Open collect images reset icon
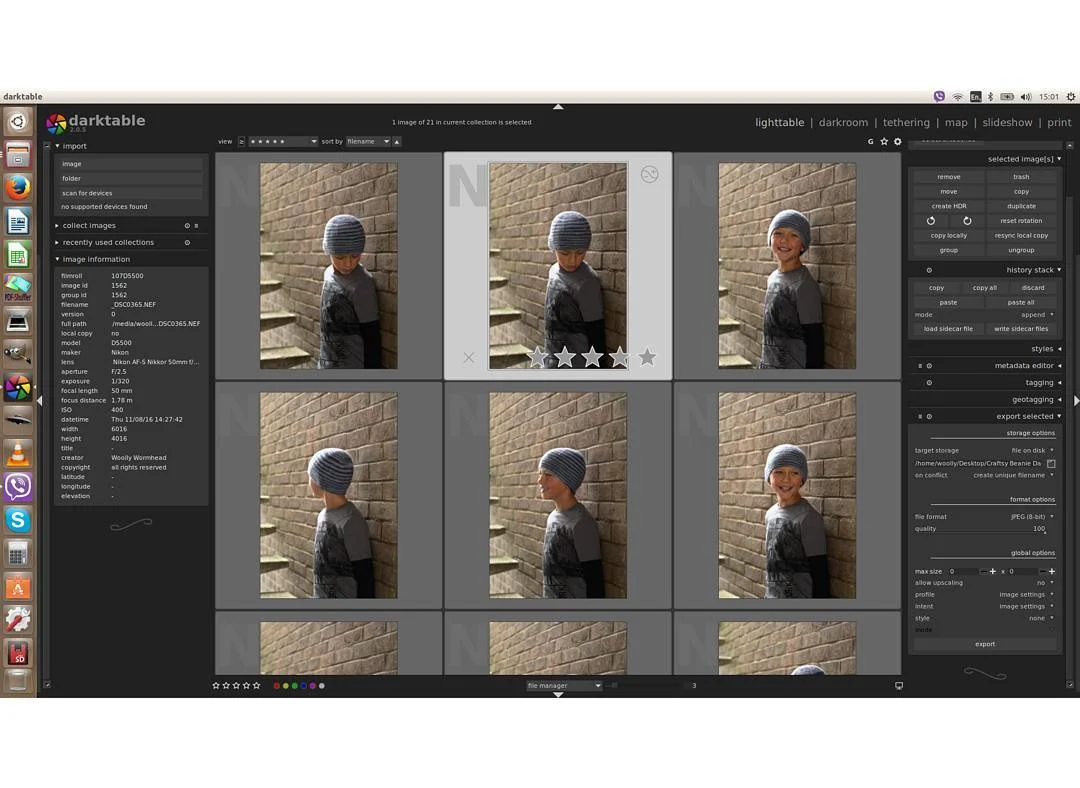The image size is (1080, 788). click(187, 225)
